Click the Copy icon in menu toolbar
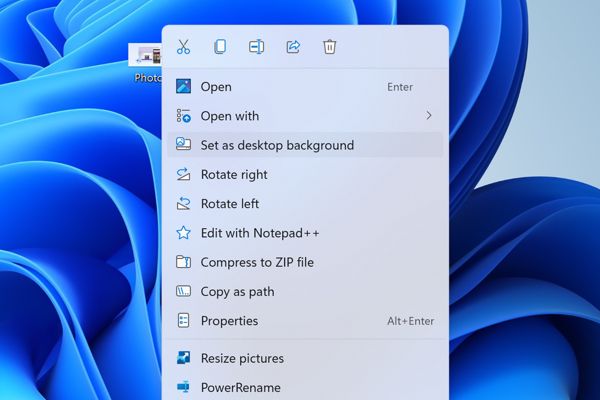600x400 pixels. (x=220, y=47)
